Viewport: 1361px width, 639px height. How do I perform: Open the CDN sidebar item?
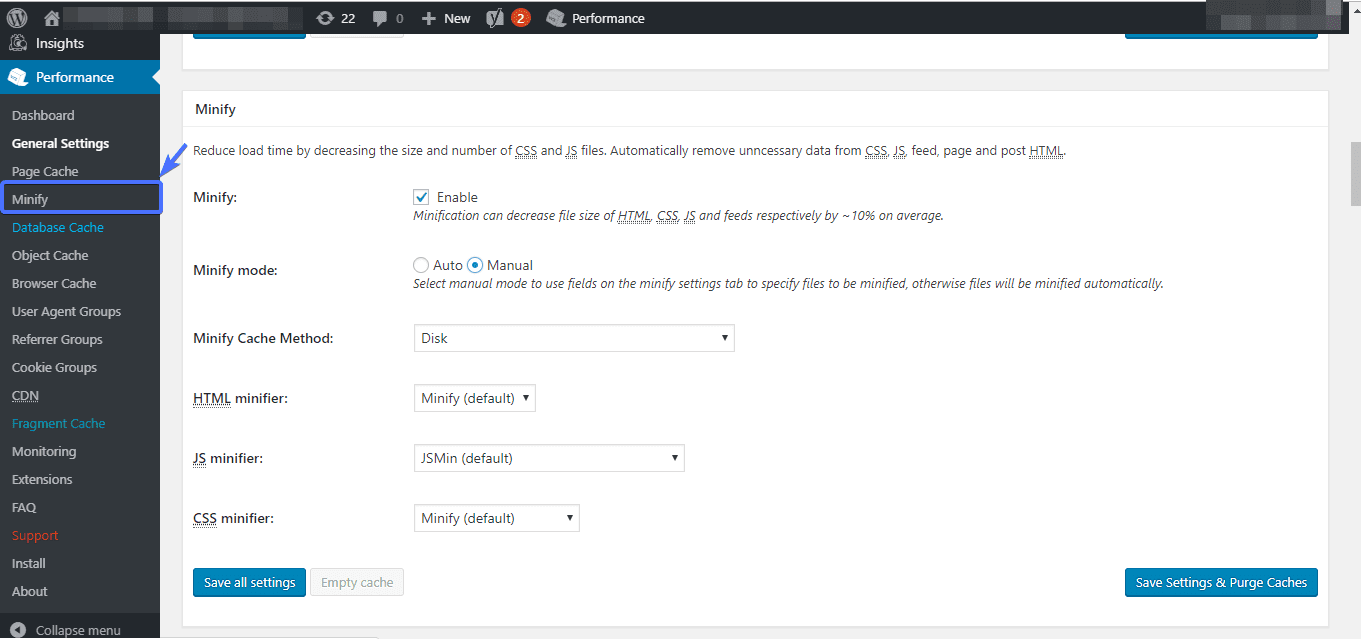point(25,395)
